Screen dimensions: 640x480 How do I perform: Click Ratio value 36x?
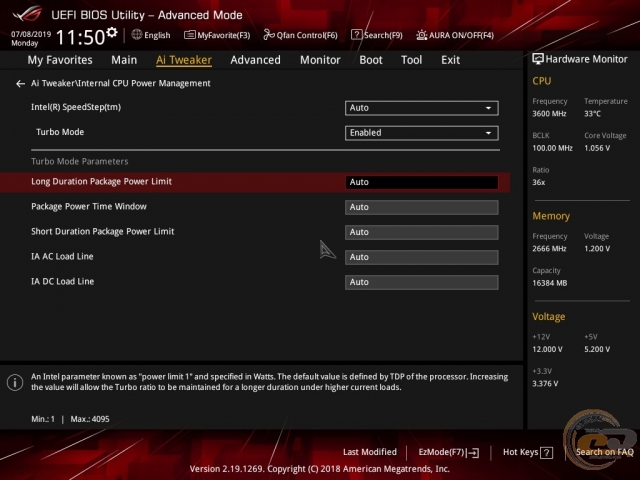(x=539, y=182)
